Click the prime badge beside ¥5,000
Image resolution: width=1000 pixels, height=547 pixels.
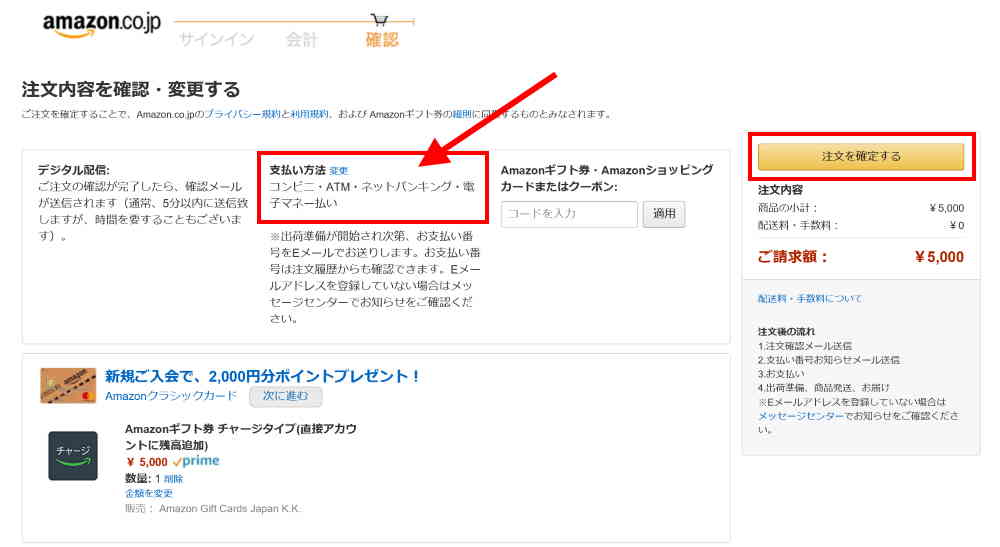(196, 461)
